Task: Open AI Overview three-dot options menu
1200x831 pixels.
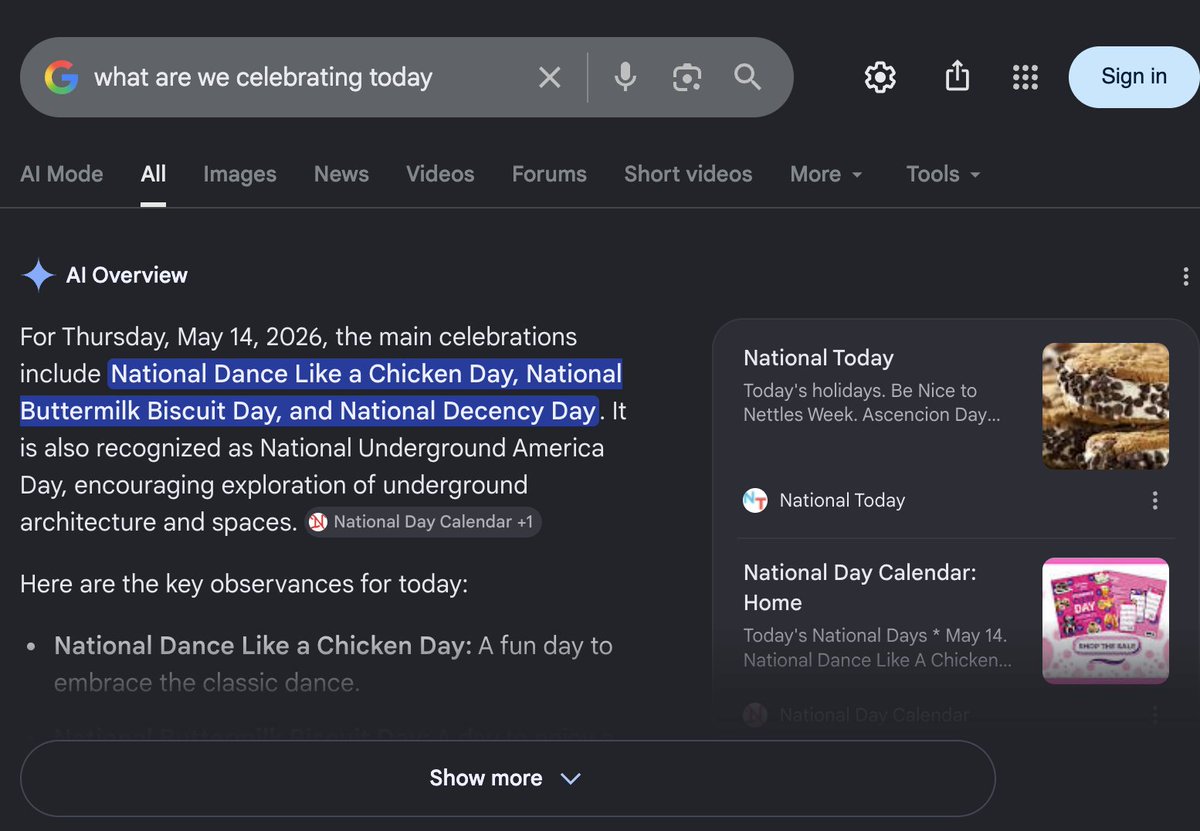Action: tap(1185, 276)
